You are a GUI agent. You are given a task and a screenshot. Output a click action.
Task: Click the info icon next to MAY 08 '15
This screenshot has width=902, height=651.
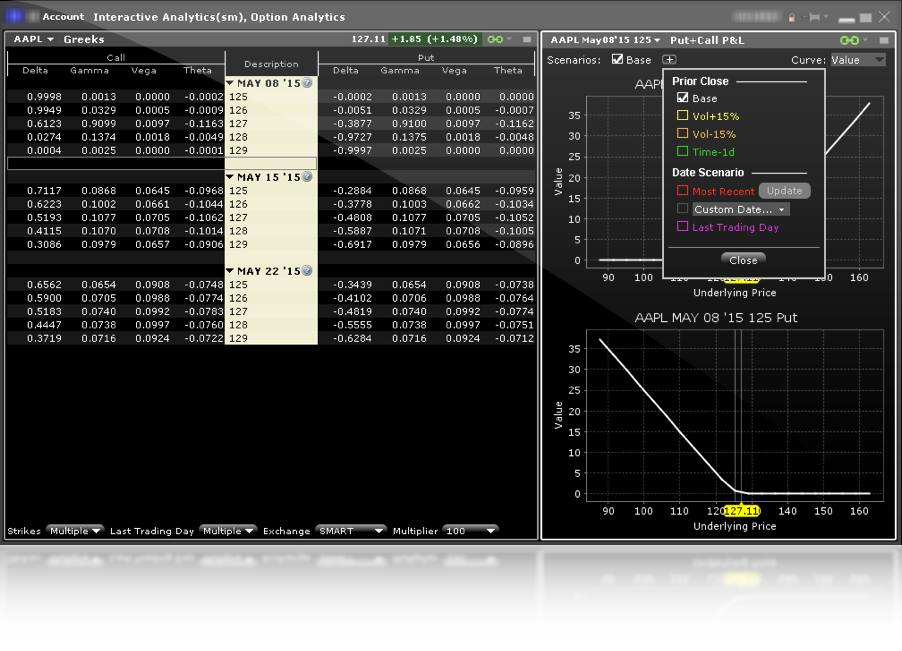[307, 83]
